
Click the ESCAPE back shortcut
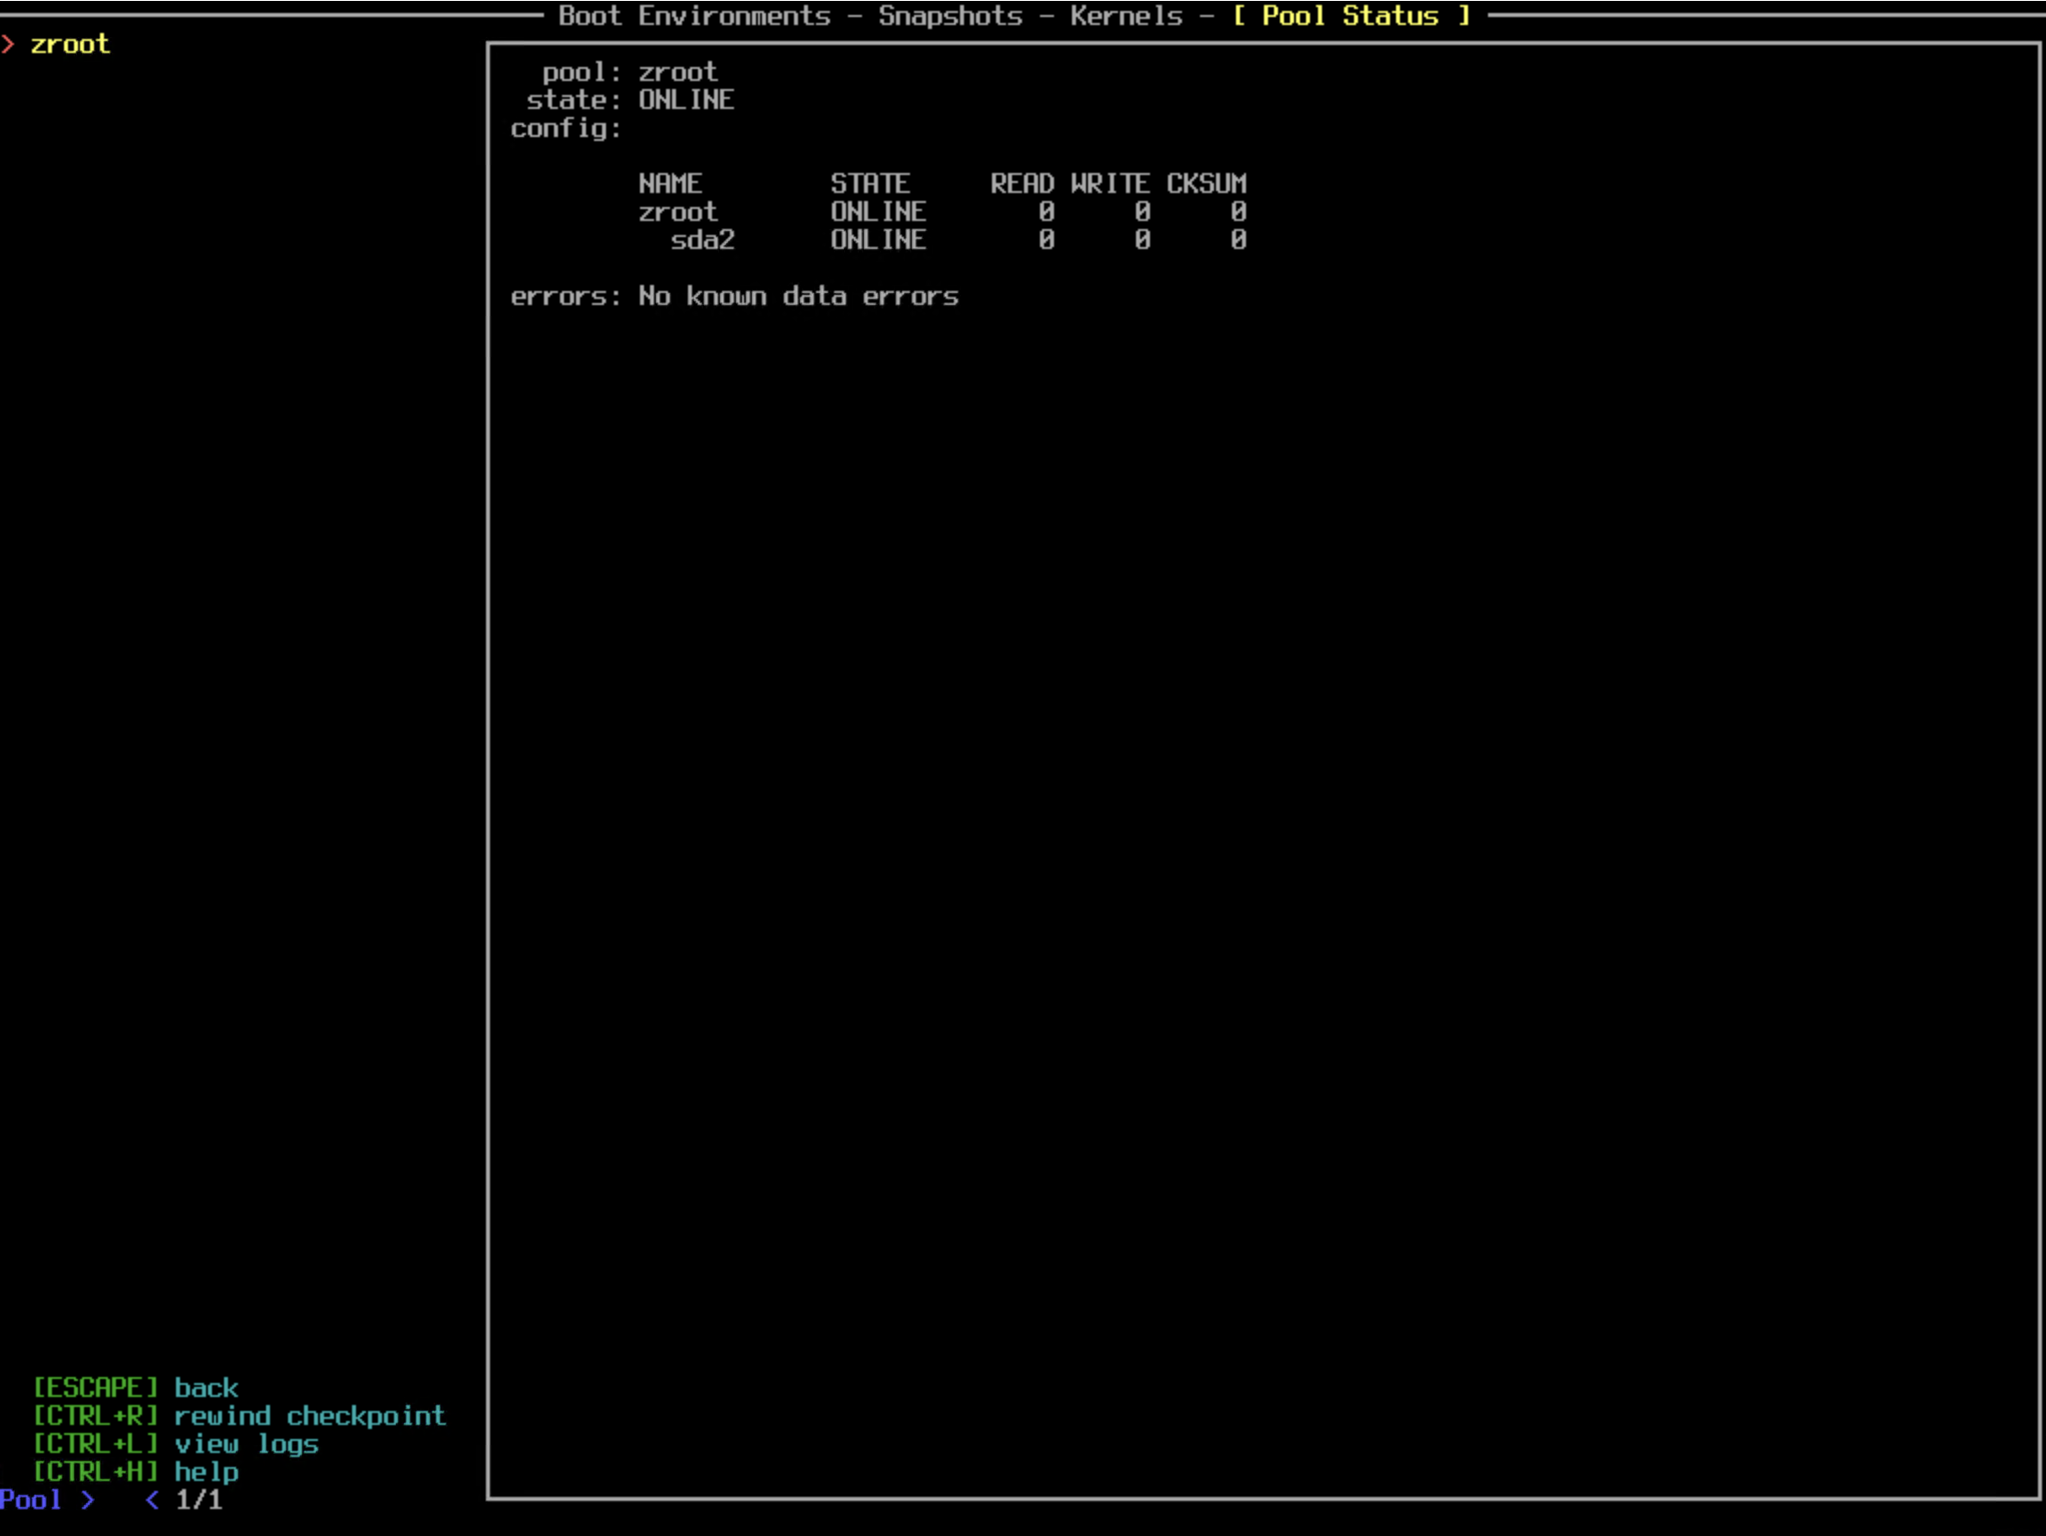coord(136,1388)
